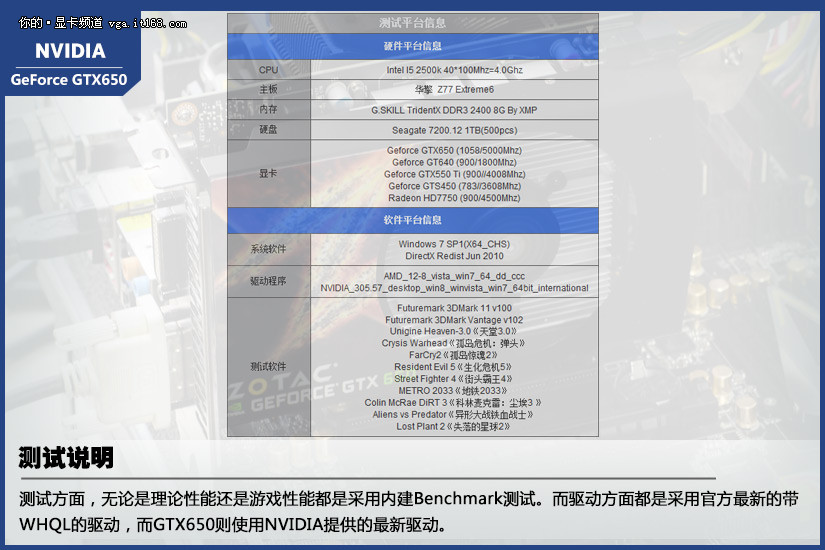Click 'Crysis Warhead《孤岛危机:弹头》' line
This screenshot has height=550, width=825.
point(454,343)
